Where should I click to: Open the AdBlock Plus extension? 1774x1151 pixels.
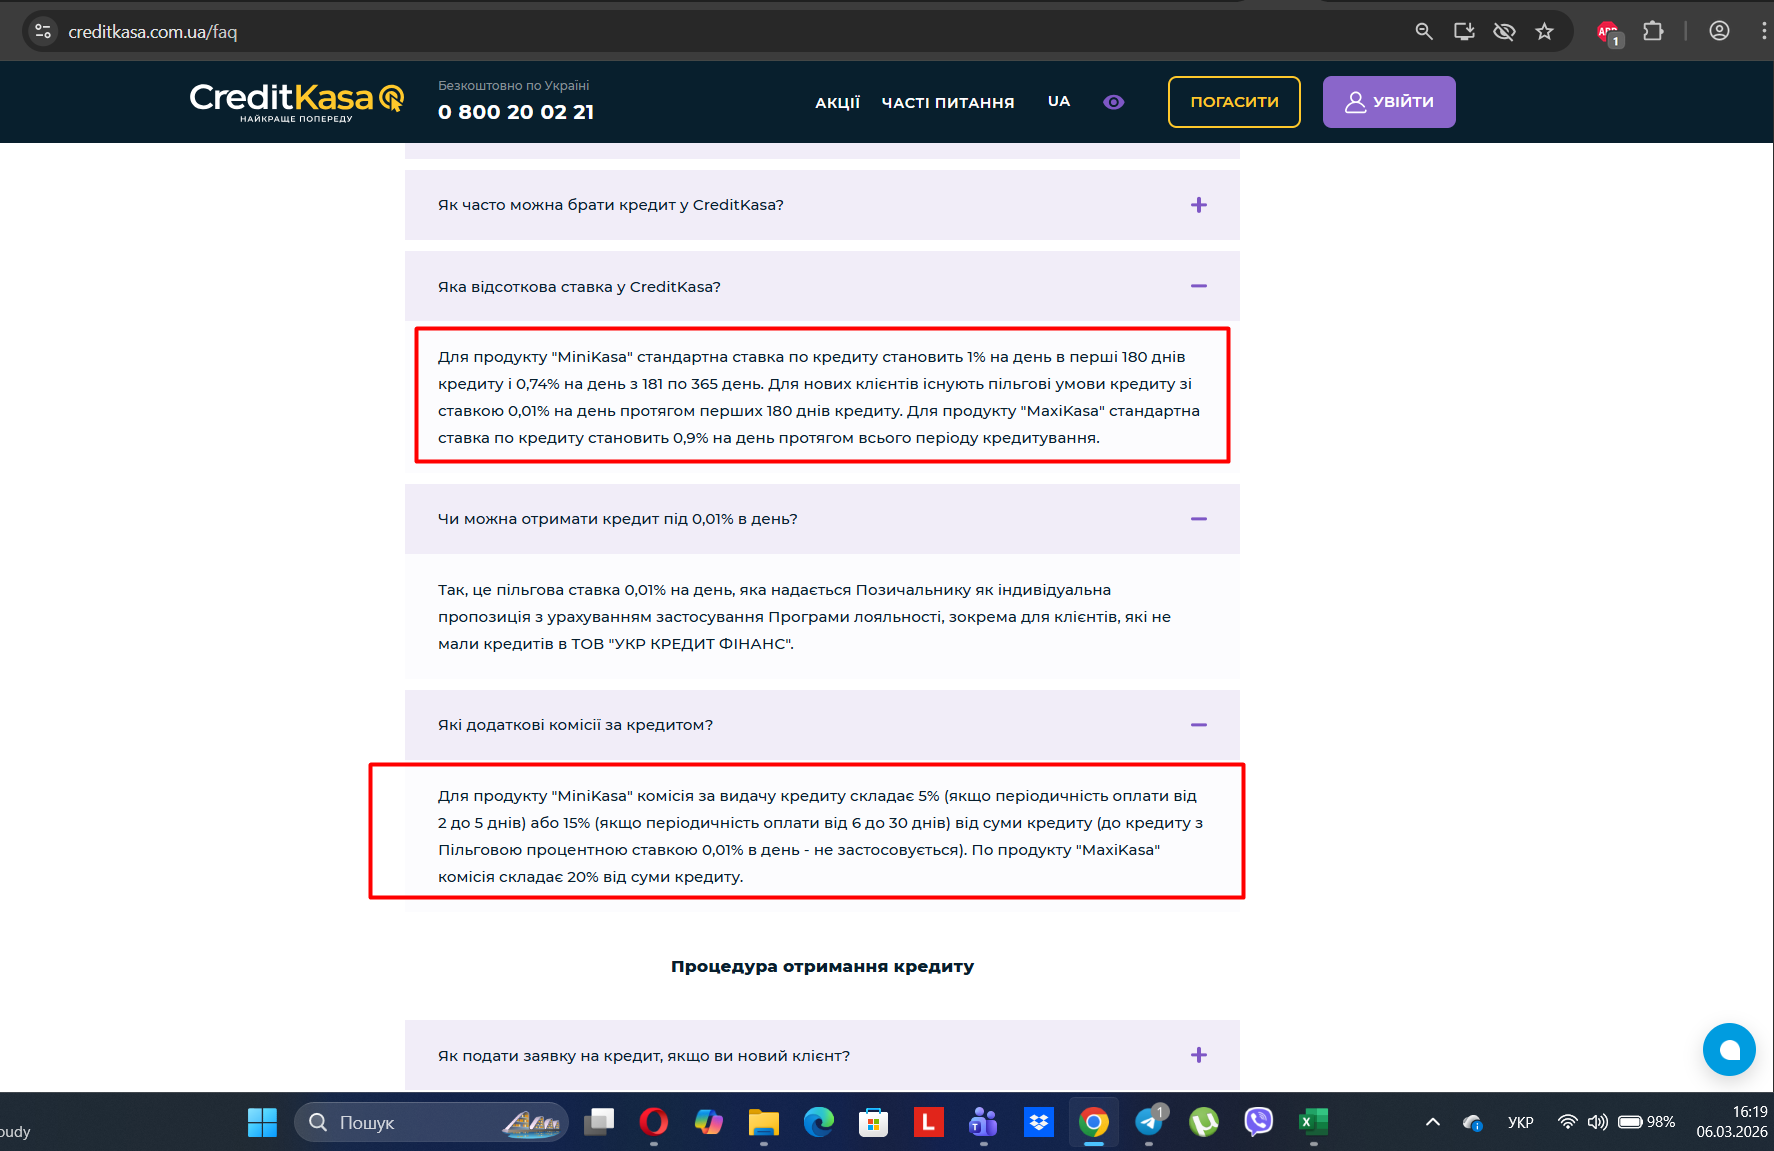pos(1609,33)
